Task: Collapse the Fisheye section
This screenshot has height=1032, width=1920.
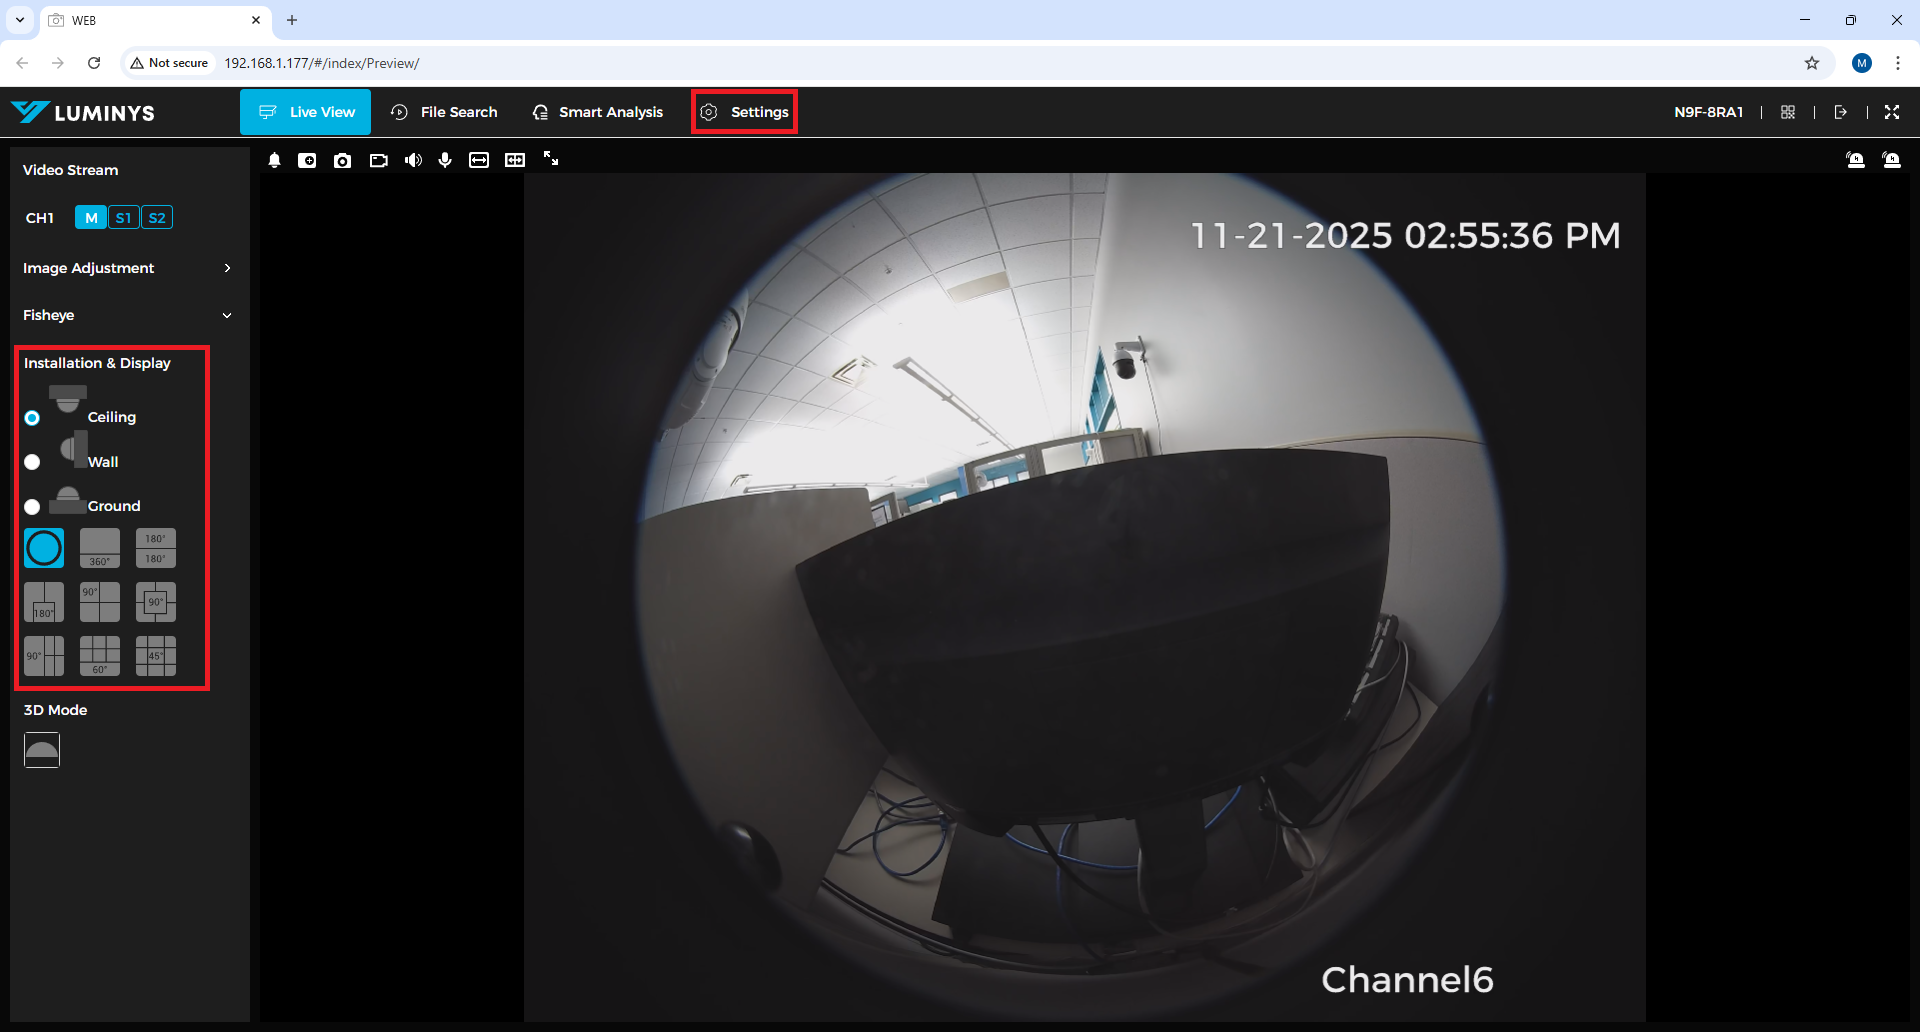Action: (x=127, y=315)
